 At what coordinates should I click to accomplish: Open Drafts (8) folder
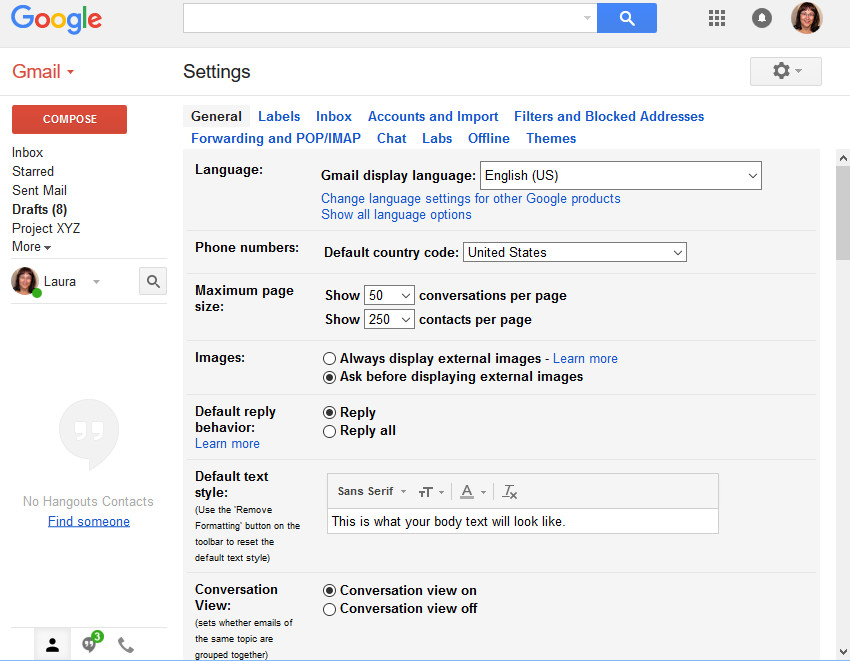pos(40,209)
